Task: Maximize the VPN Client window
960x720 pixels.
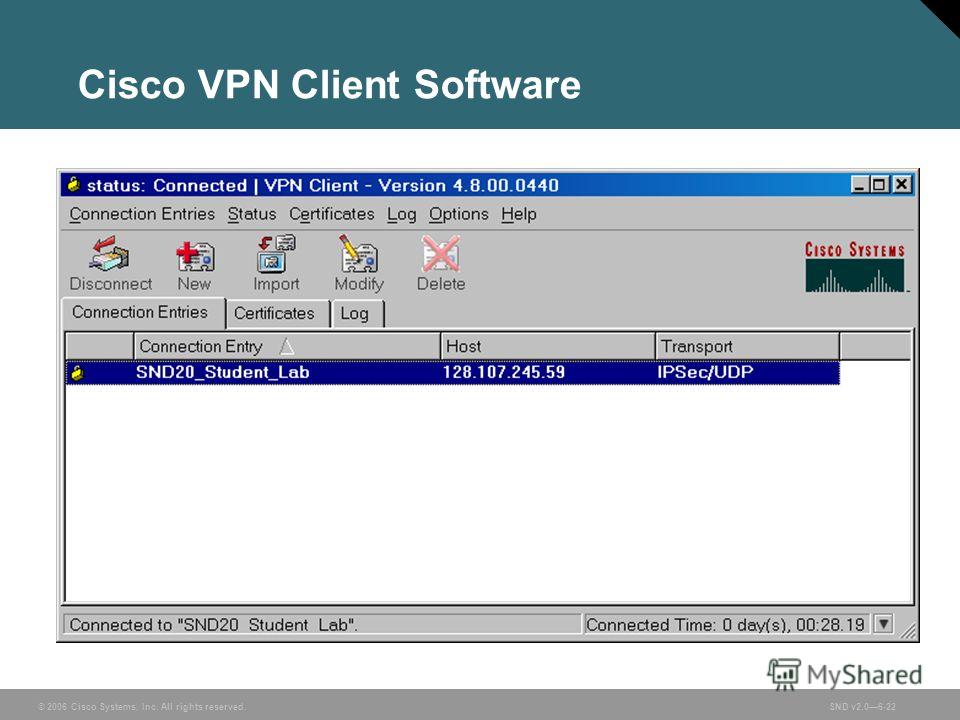Action: [879, 184]
